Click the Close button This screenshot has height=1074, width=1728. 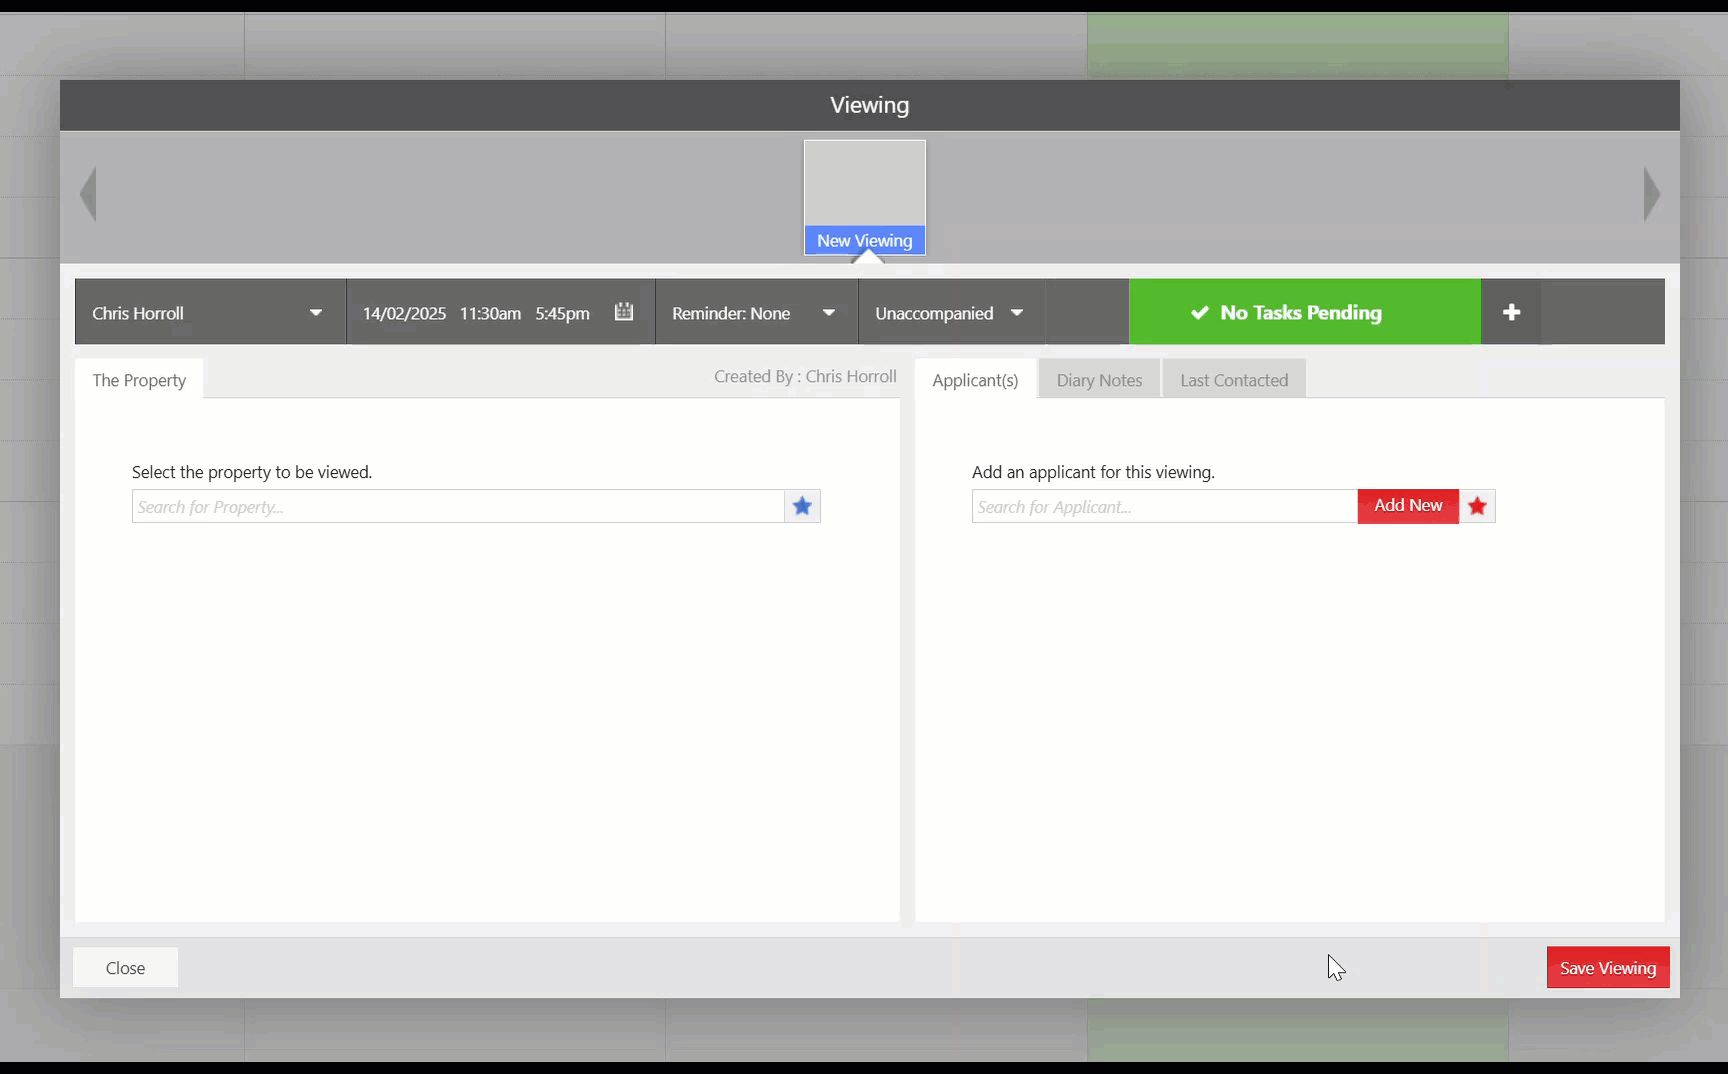(x=125, y=968)
